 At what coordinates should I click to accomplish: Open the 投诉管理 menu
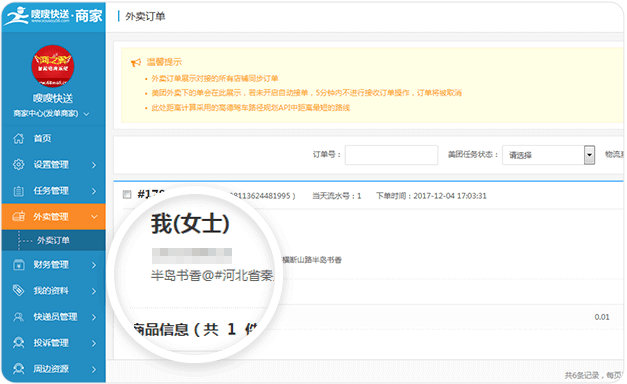pos(51,343)
